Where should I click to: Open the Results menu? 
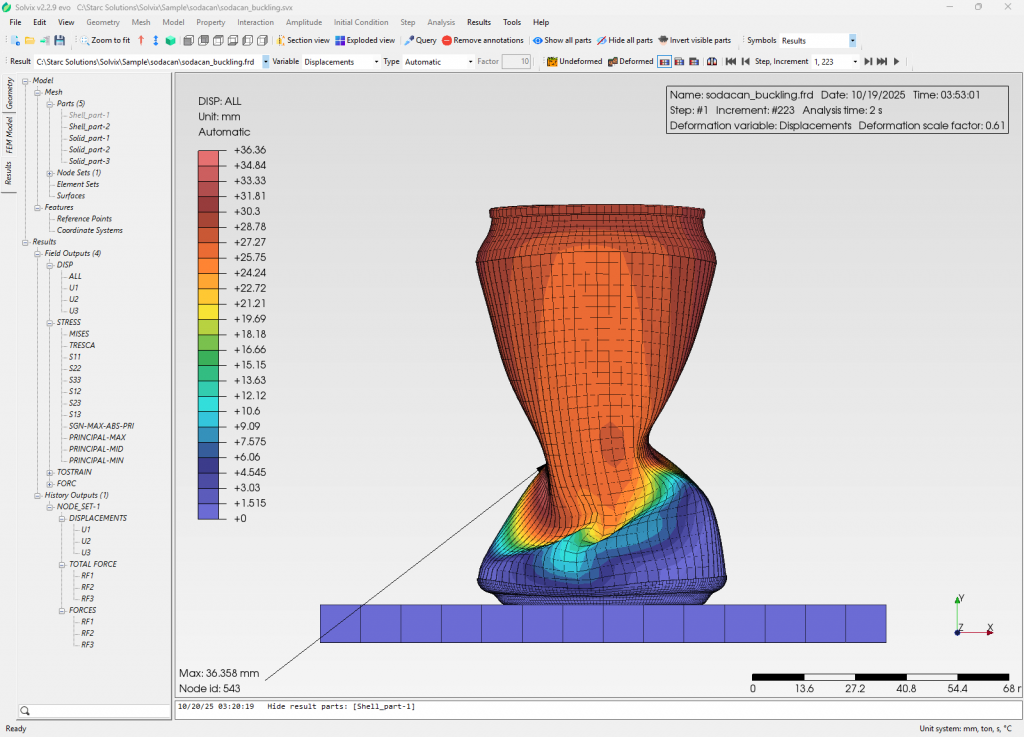click(479, 22)
